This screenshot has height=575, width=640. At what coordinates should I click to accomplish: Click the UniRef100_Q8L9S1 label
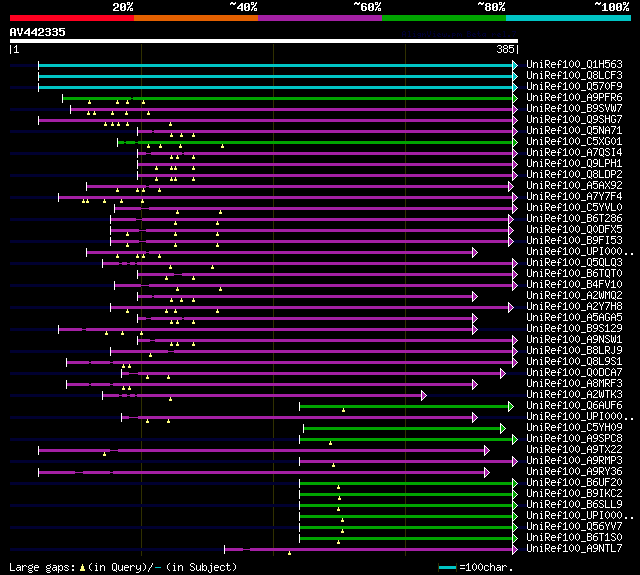[574, 362]
